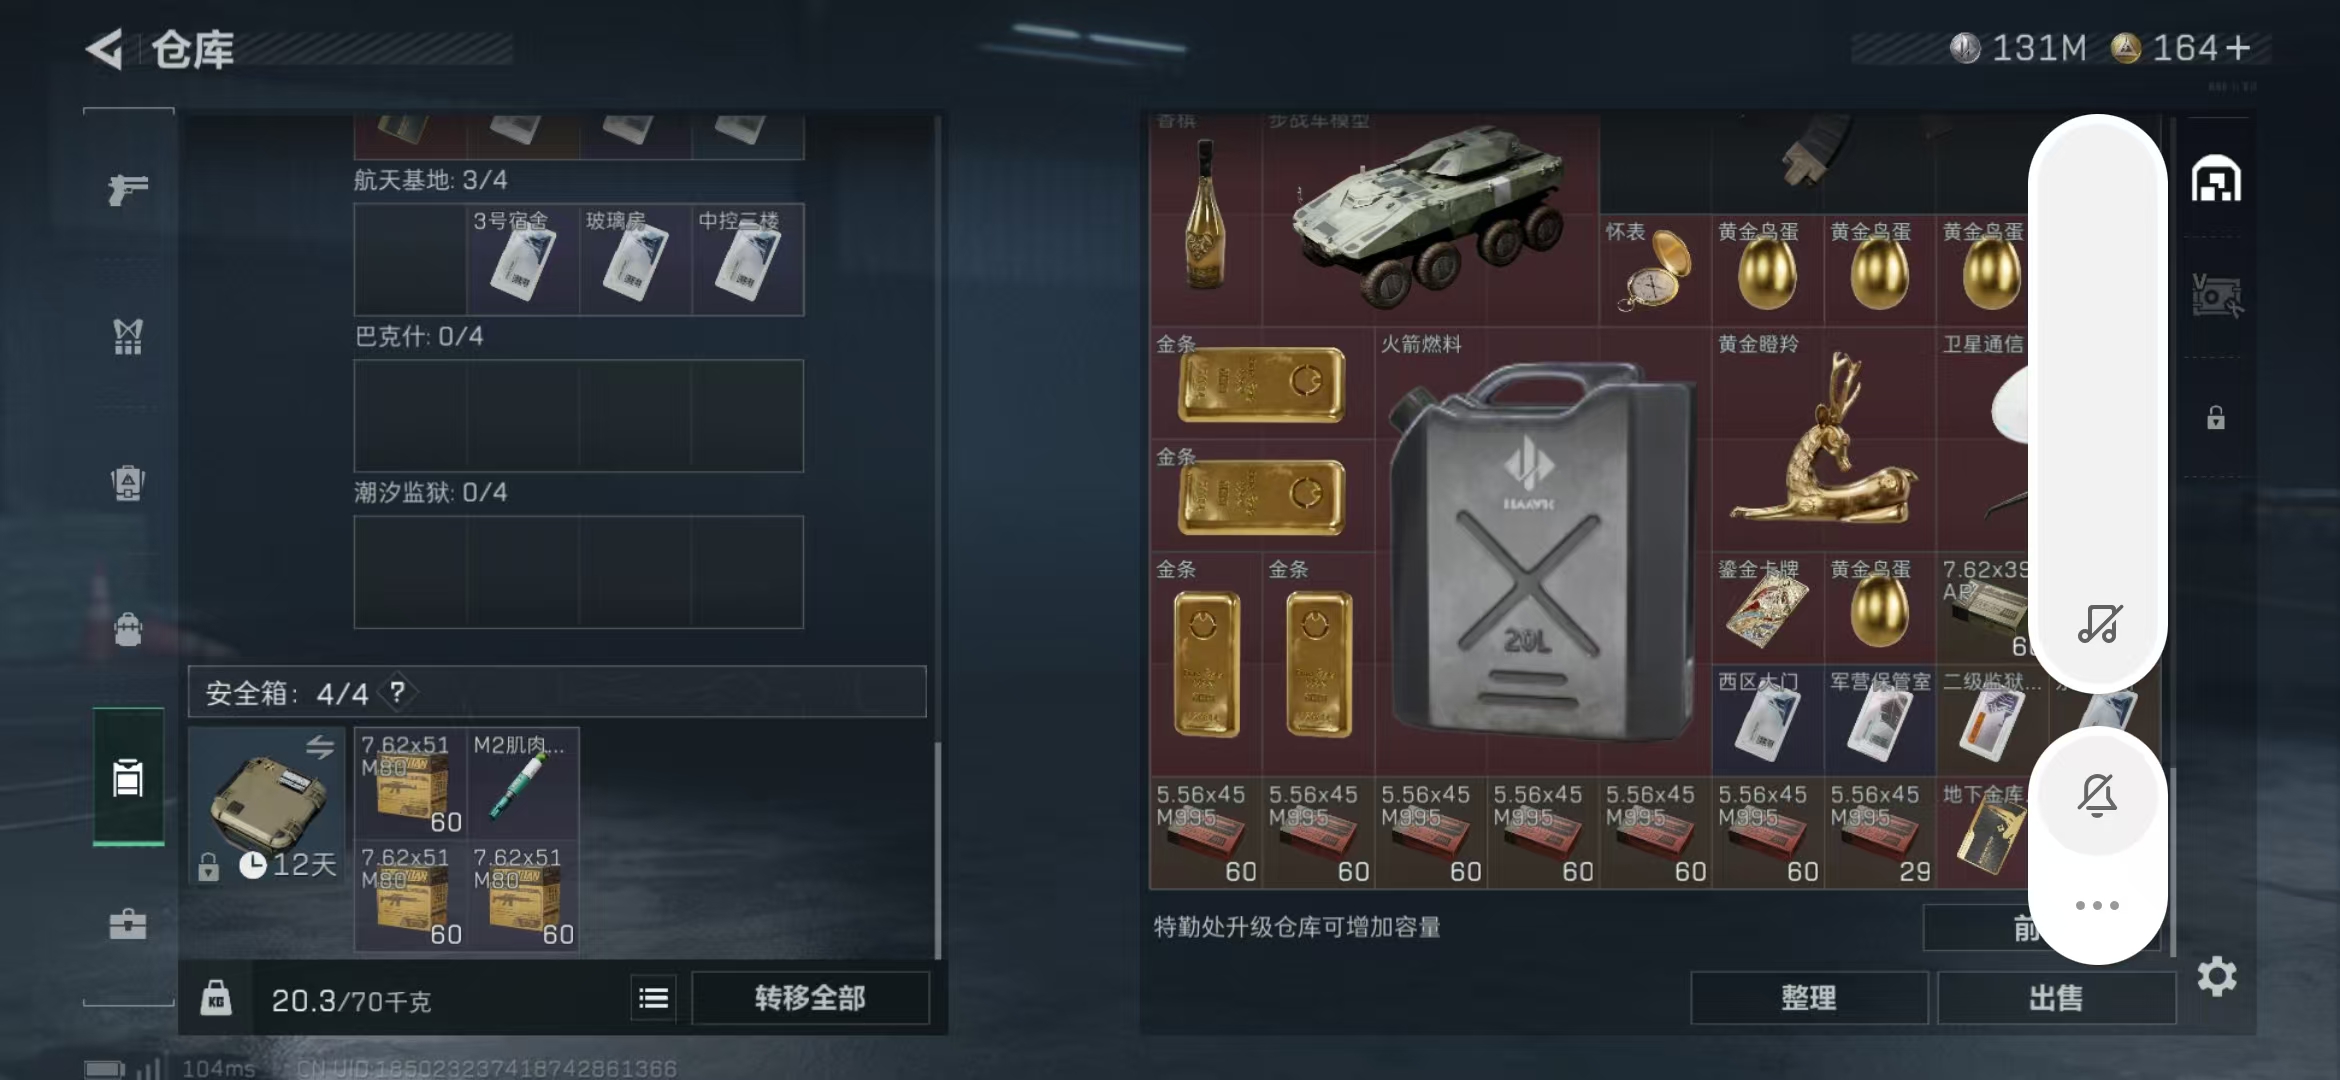Click the 转移全部 transfer all button
This screenshot has width=2340, height=1080.
click(x=810, y=998)
